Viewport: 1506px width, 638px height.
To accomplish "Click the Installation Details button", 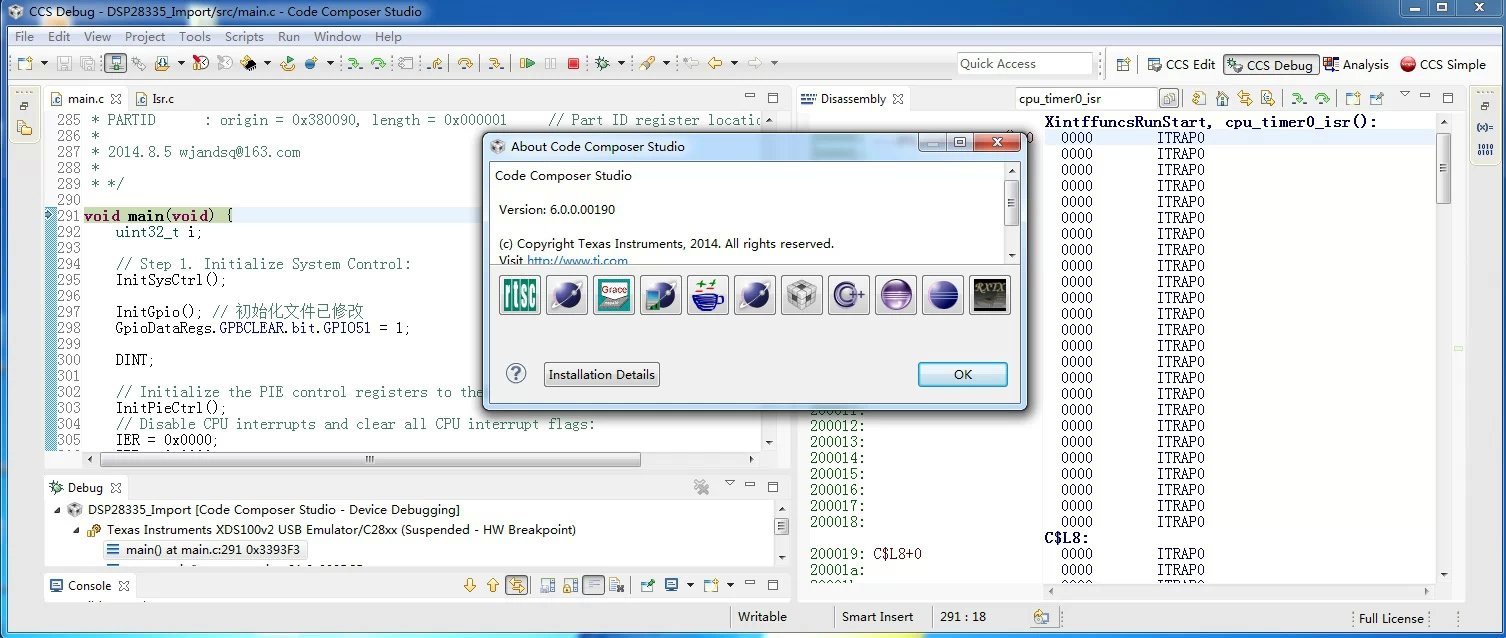I will tap(602, 375).
